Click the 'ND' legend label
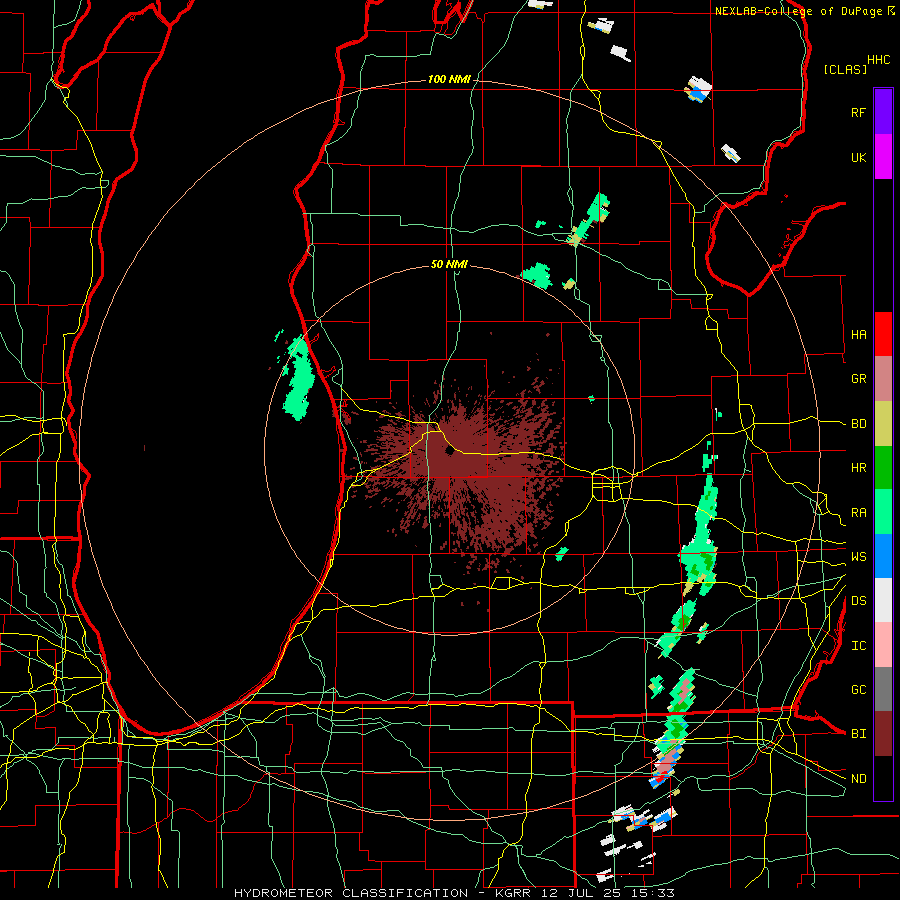Image resolution: width=900 pixels, height=900 pixels. [858, 779]
